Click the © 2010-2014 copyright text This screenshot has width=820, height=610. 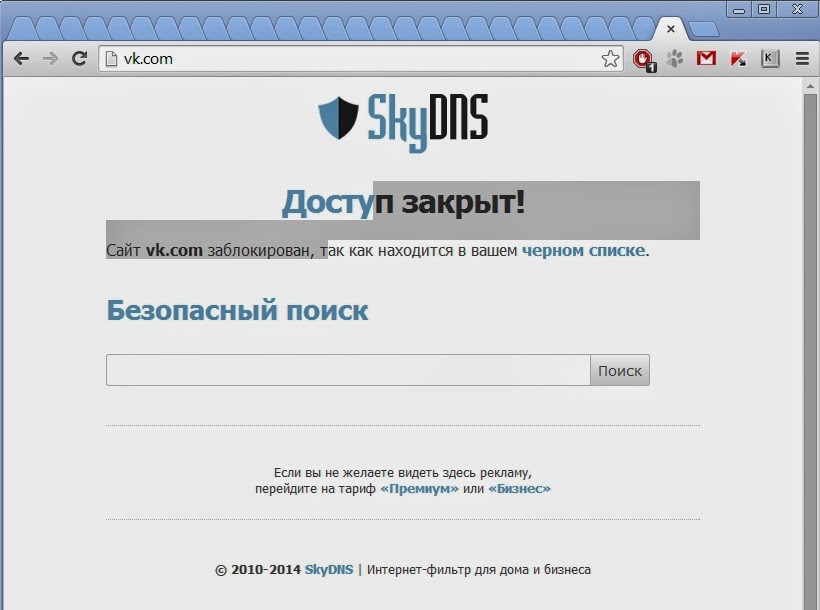(258, 569)
